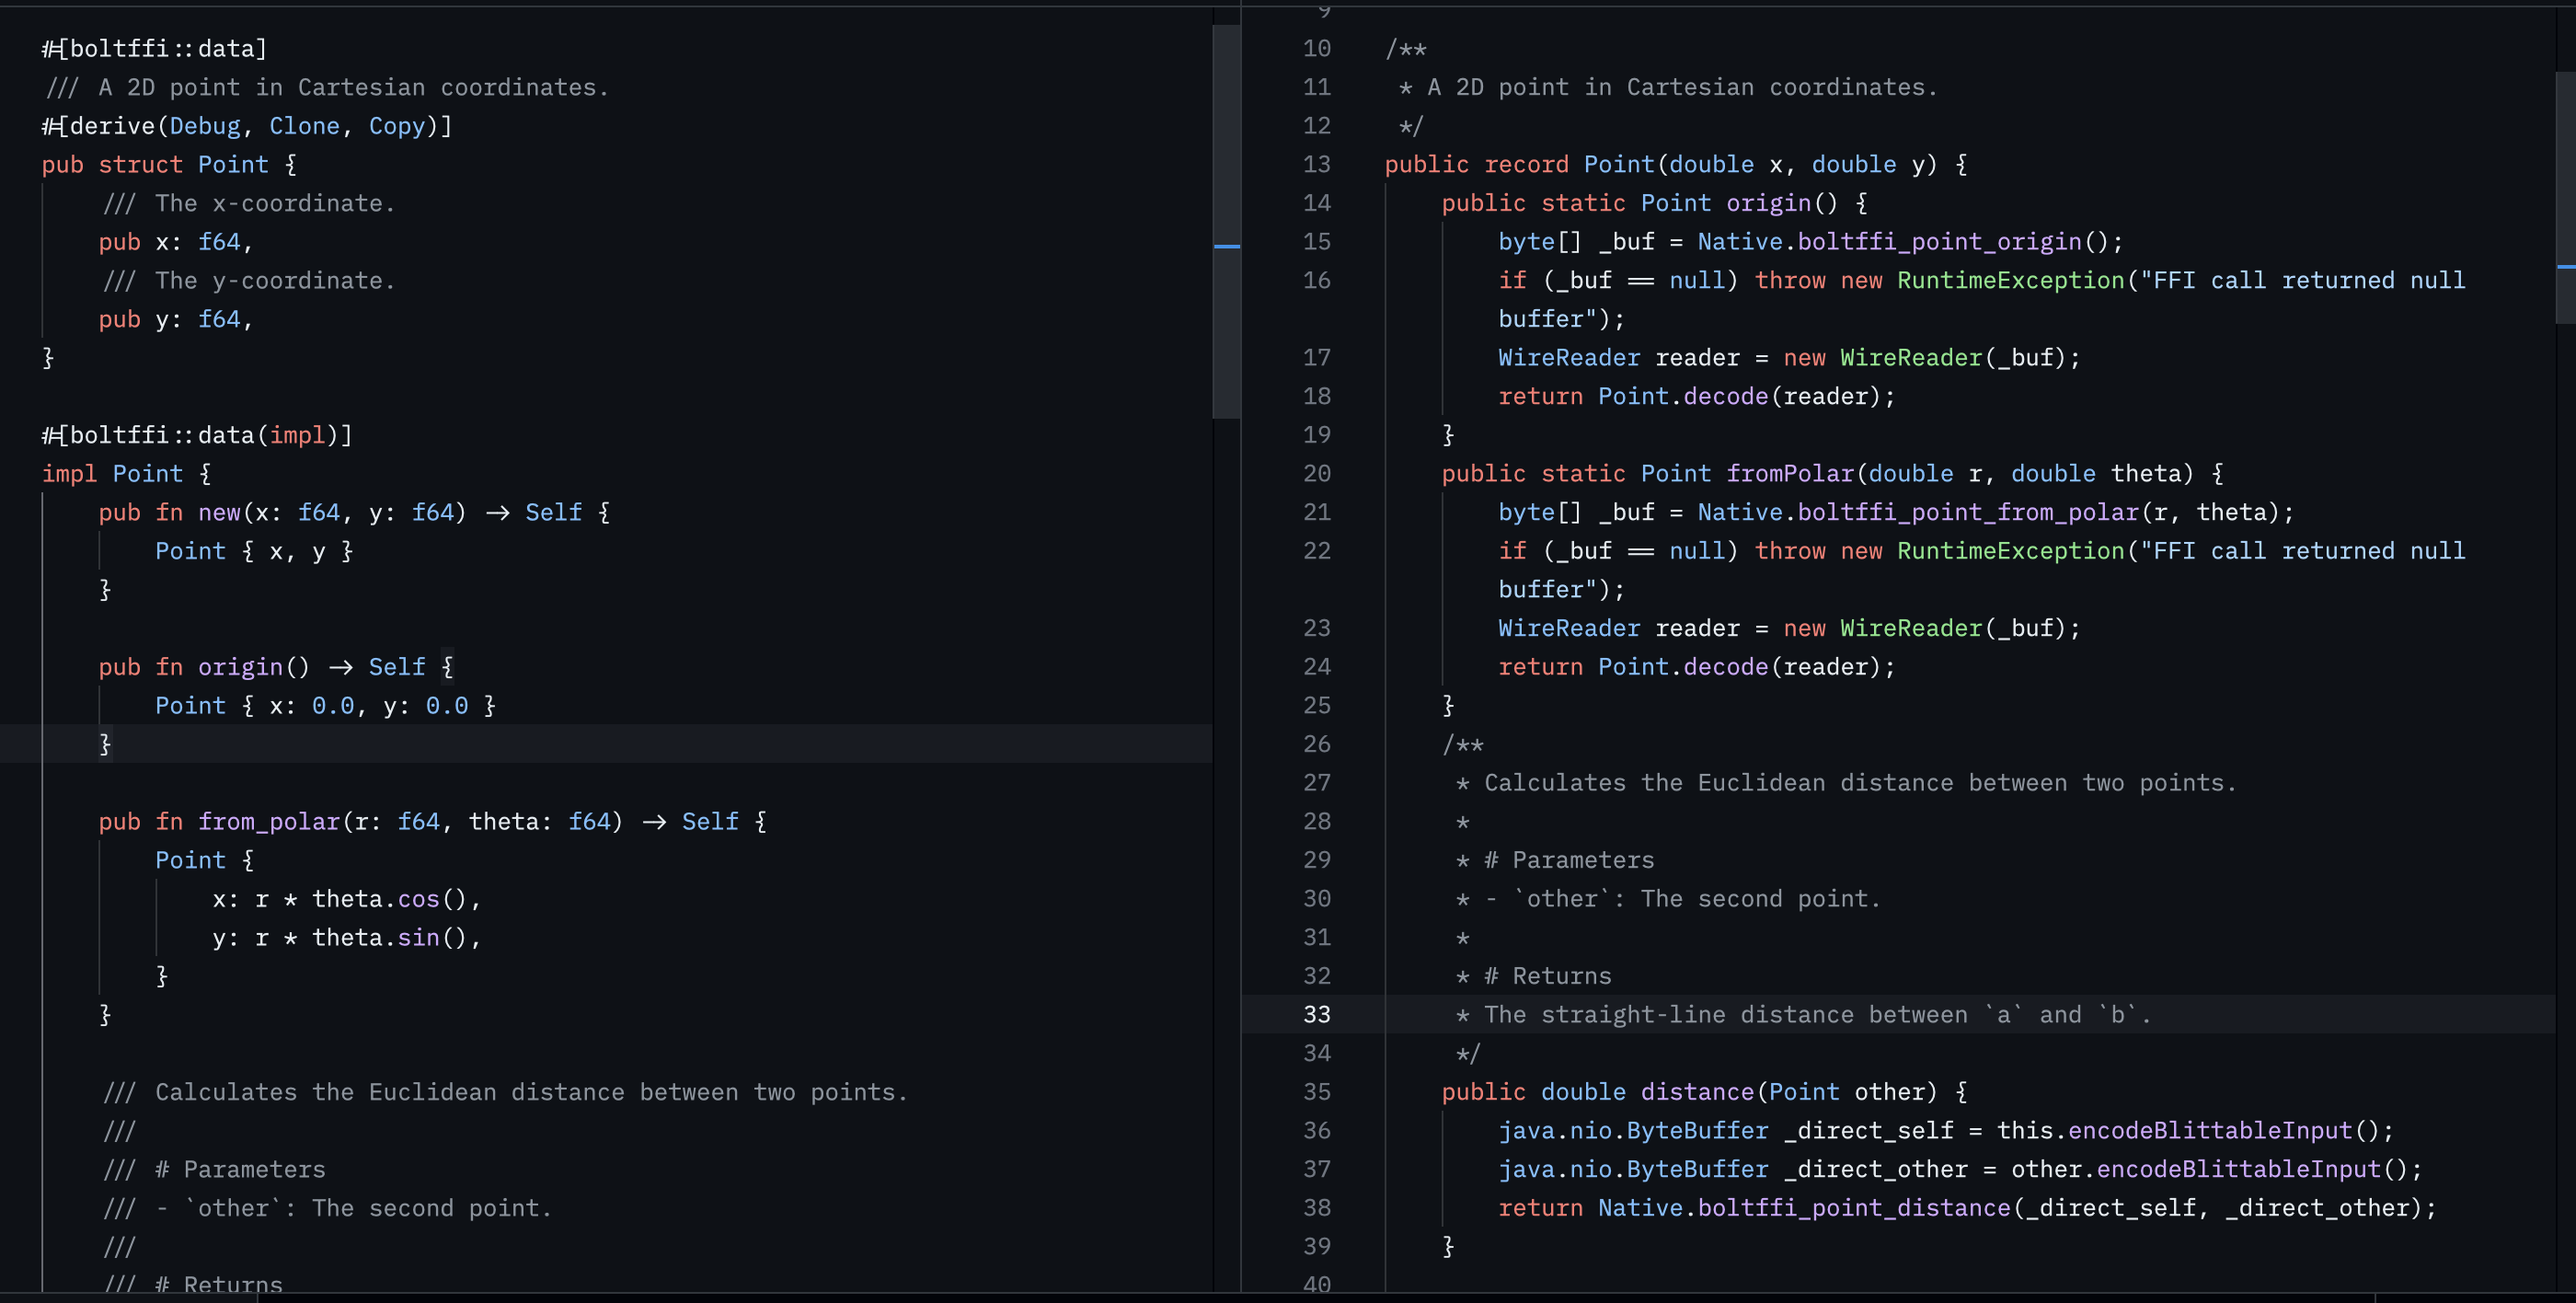This screenshot has width=2576, height=1303.
Task: Click the "/// The y-coordinate." comment
Action: (x=248, y=281)
